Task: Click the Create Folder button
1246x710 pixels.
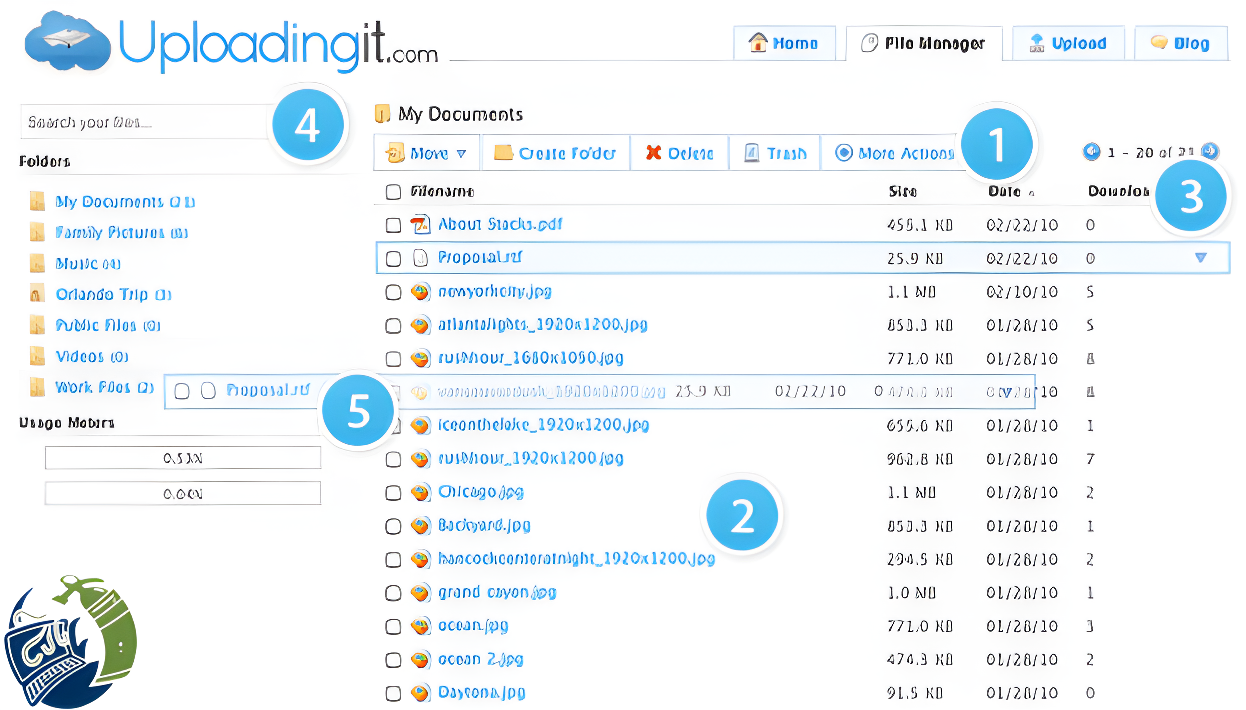Action: [556, 153]
